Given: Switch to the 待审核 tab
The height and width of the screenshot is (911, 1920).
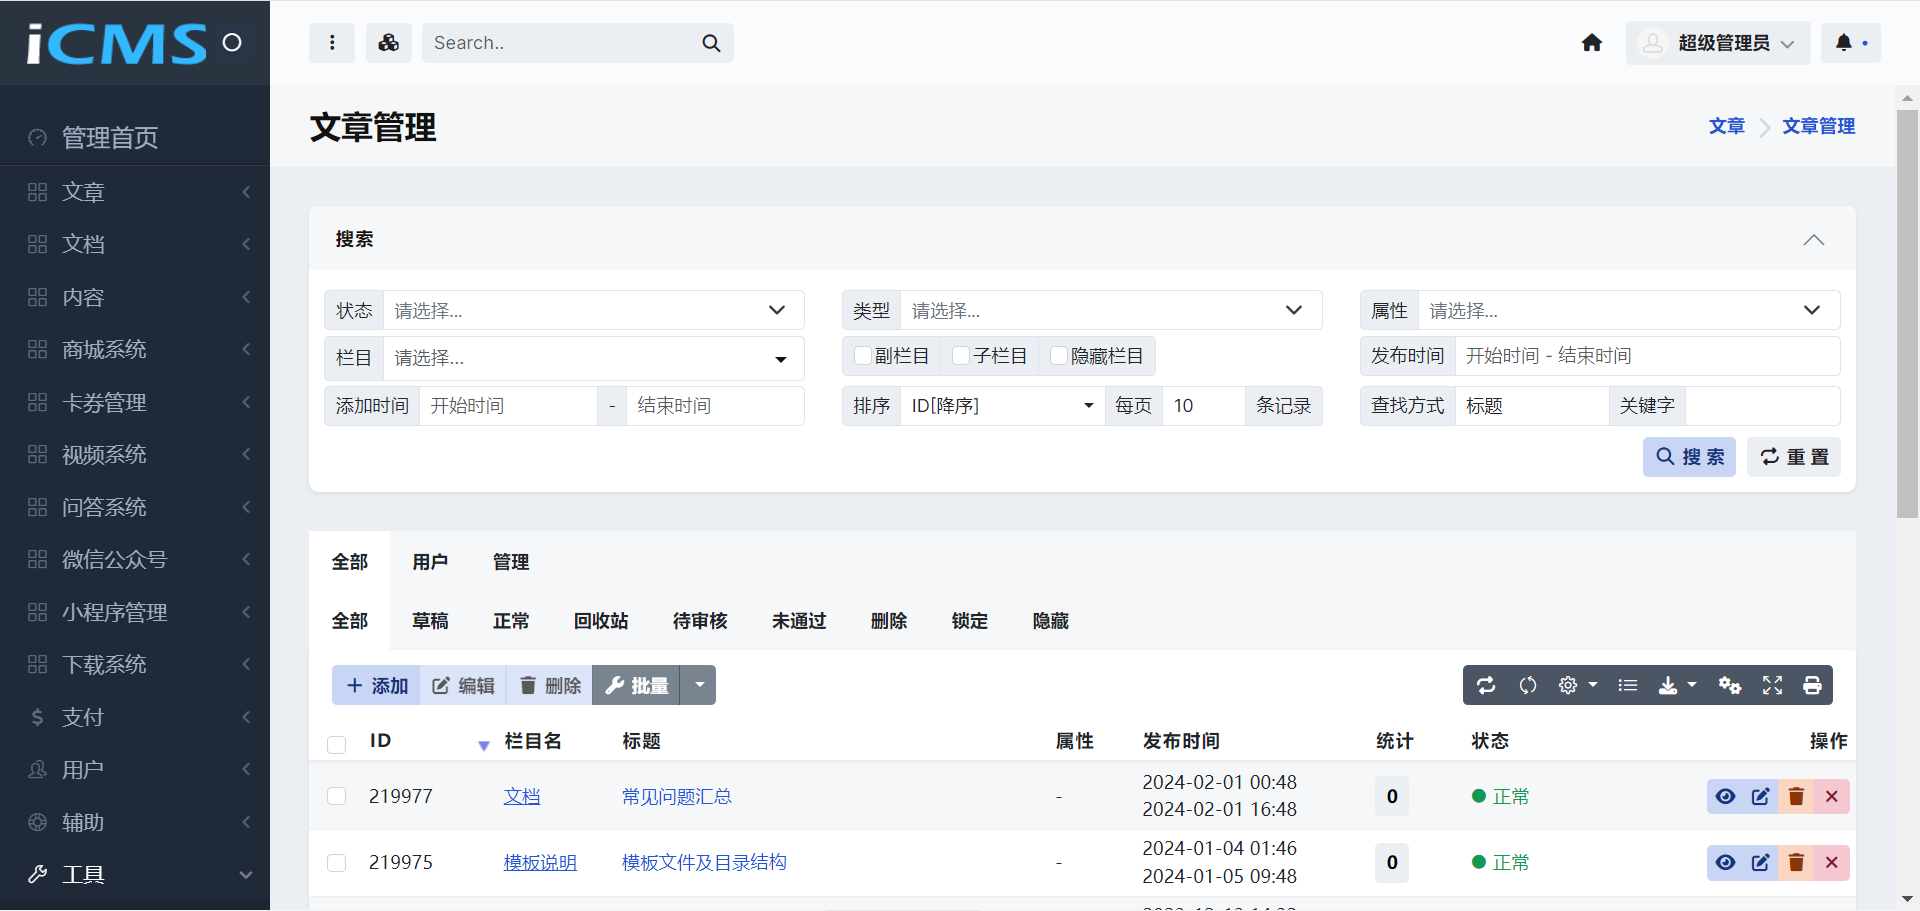Looking at the screenshot, I should point(700,621).
